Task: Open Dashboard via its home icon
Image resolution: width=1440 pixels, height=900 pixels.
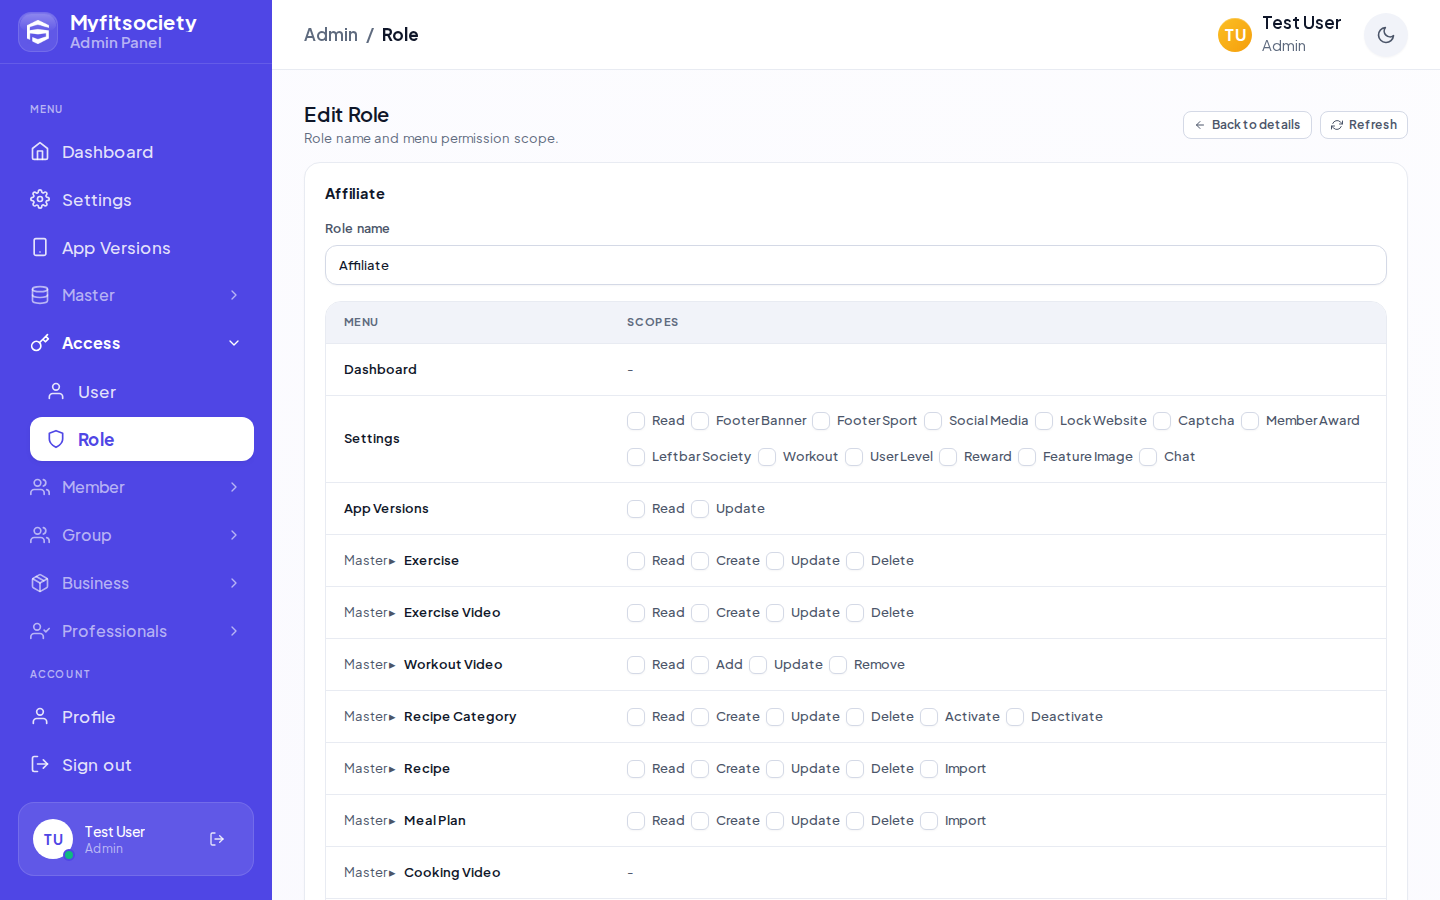Action: 40,151
